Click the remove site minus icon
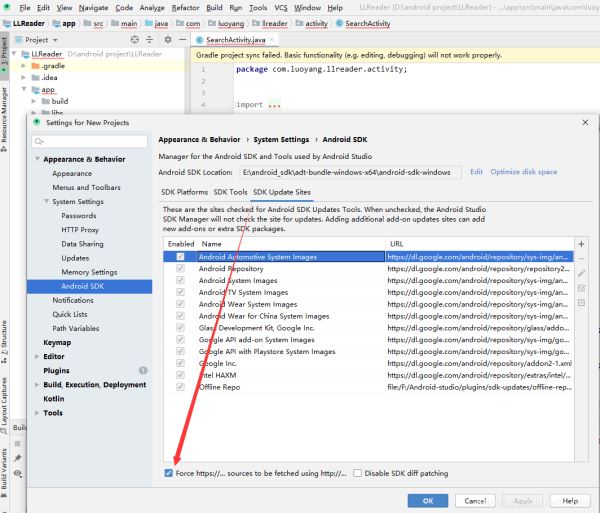The image size is (600, 513). tap(581, 259)
